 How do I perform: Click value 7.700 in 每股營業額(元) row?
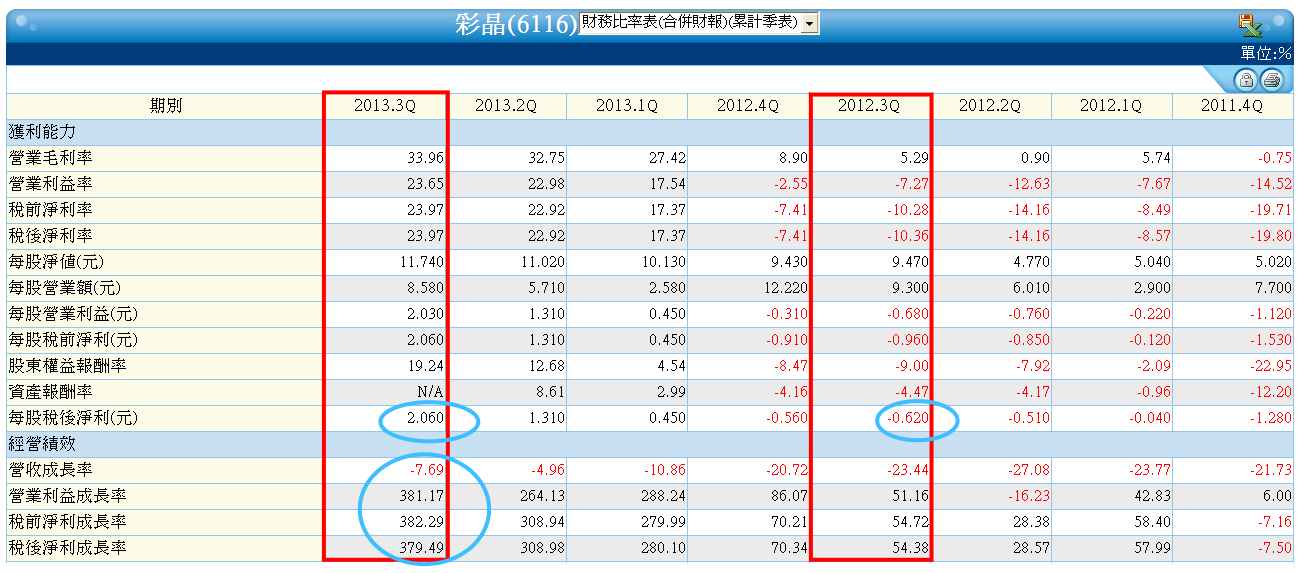click(1274, 287)
